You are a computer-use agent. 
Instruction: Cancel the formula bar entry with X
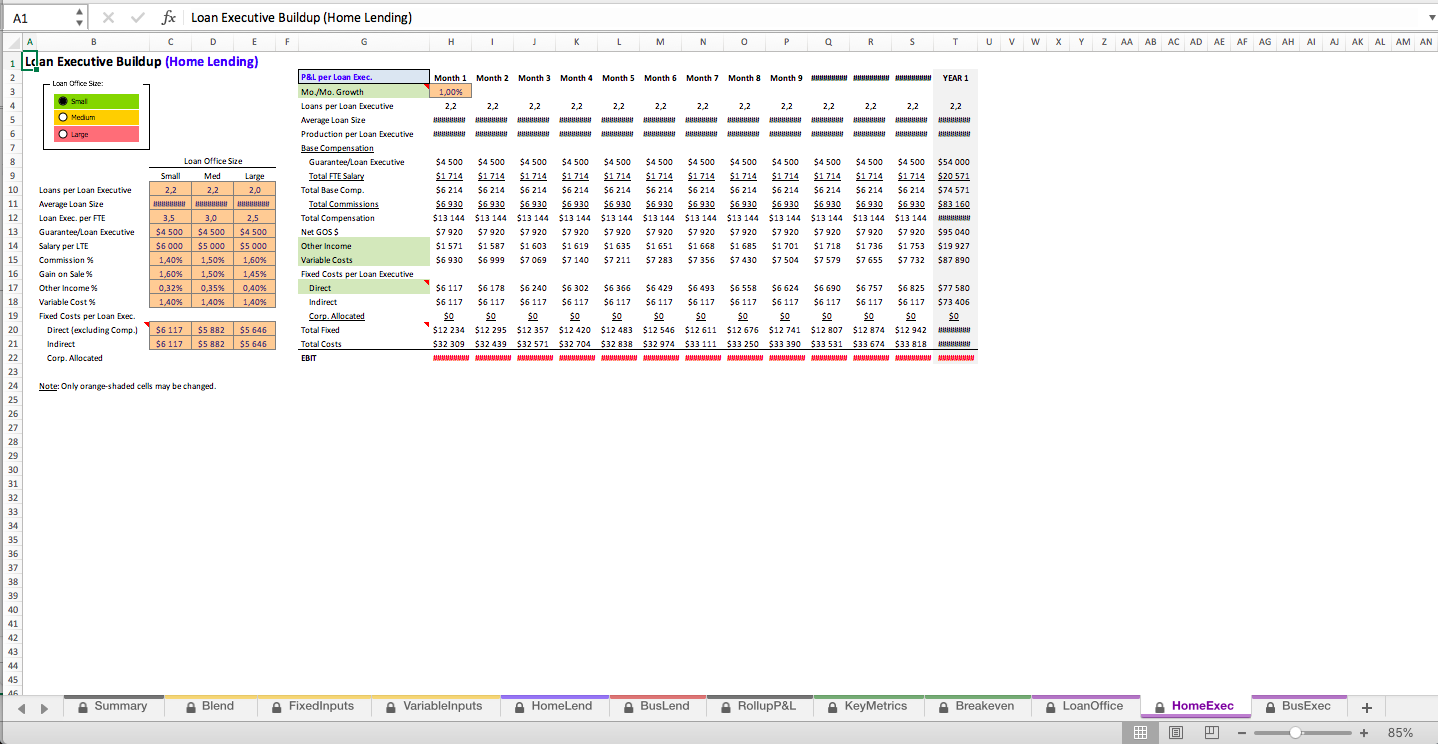pyautogui.click(x=109, y=17)
